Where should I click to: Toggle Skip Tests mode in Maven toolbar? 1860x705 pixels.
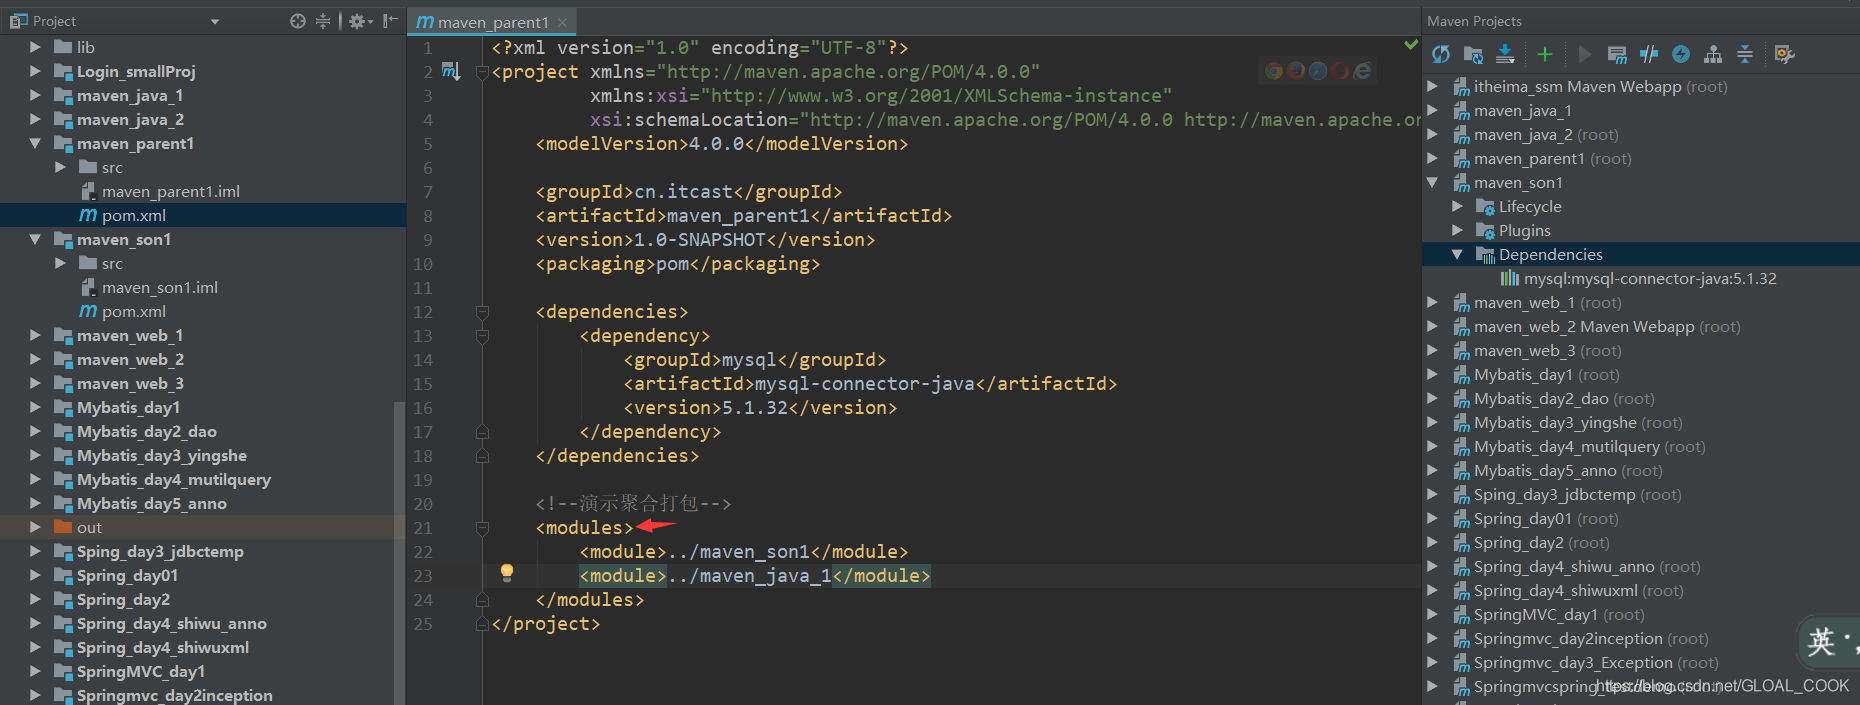point(1681,54)
